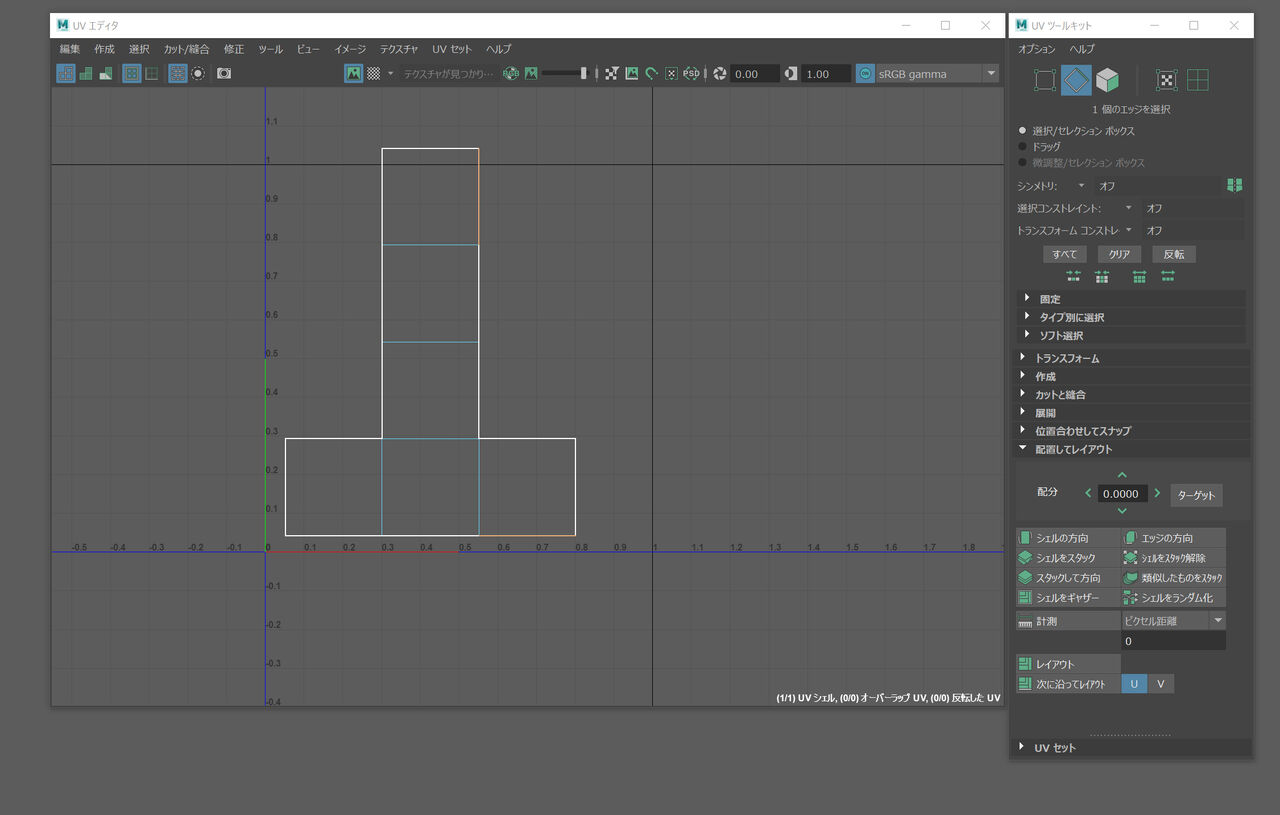Click the symmetry topology icon beside シンメトリ
The width and height of the screenshot is (1280, 815).
[1235, 185]
